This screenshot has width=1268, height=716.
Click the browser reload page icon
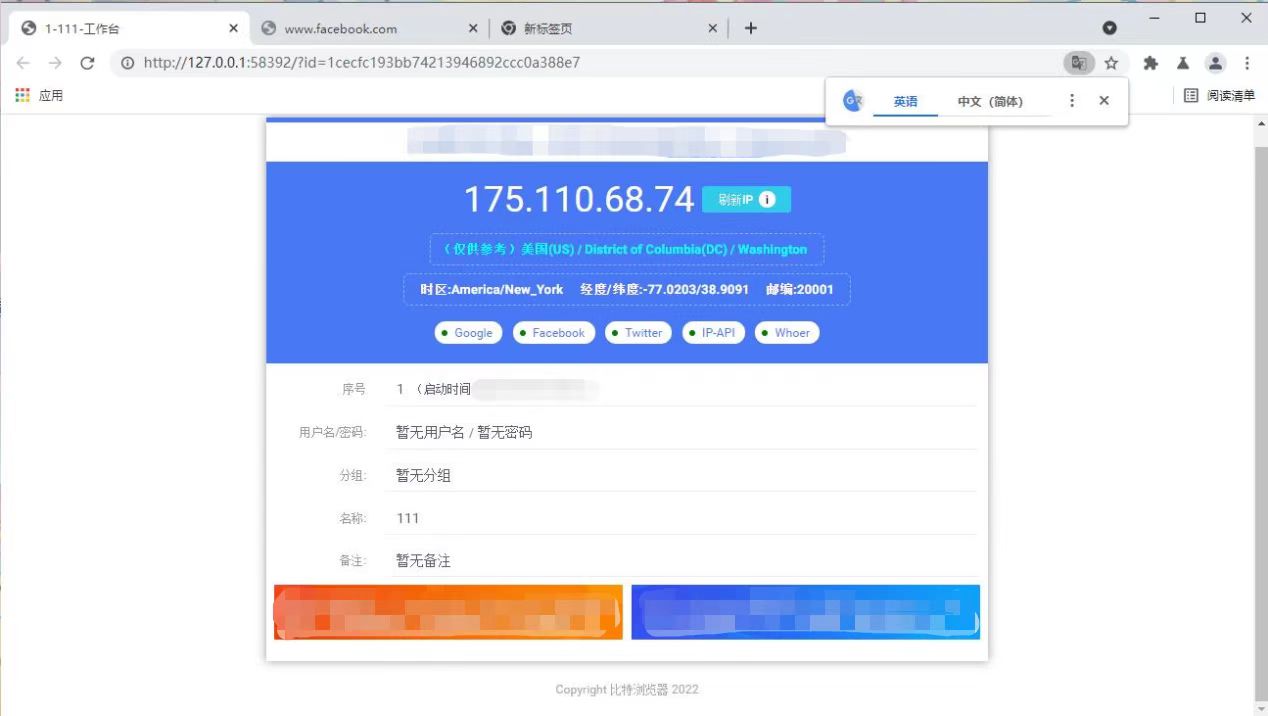(x=87, y=63)
